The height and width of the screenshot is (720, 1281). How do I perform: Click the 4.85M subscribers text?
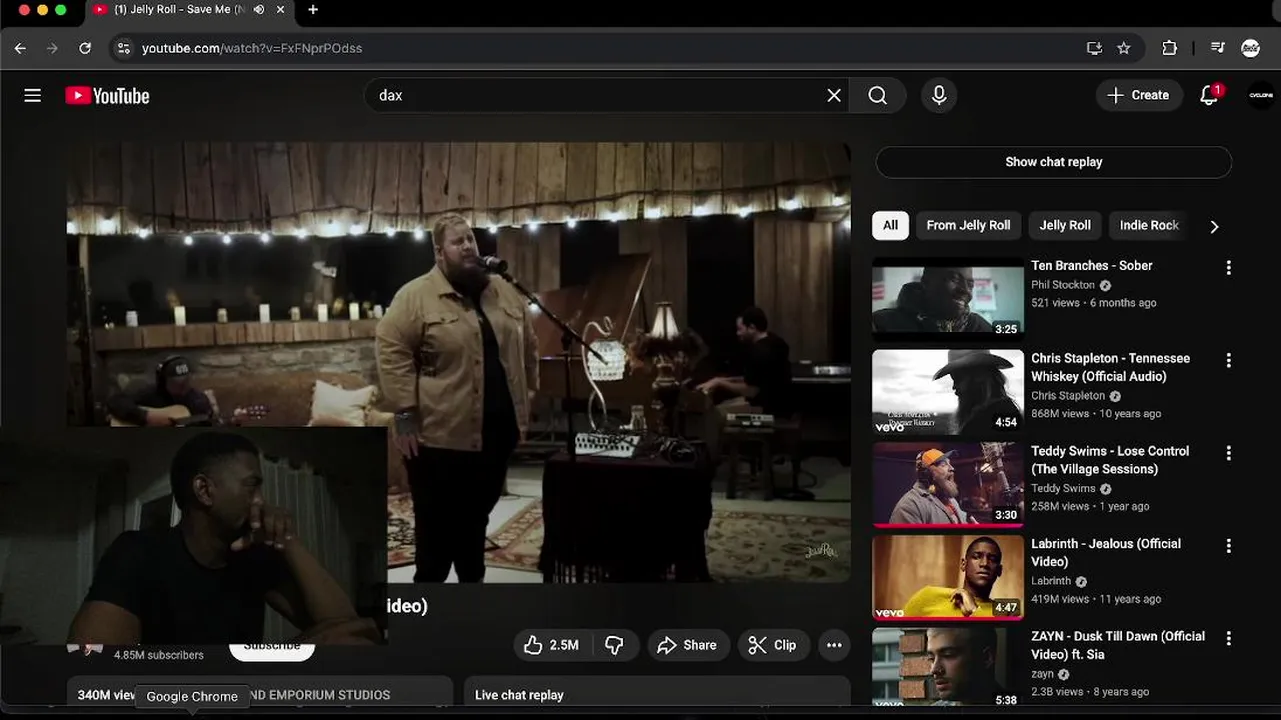tap(159, 656)
